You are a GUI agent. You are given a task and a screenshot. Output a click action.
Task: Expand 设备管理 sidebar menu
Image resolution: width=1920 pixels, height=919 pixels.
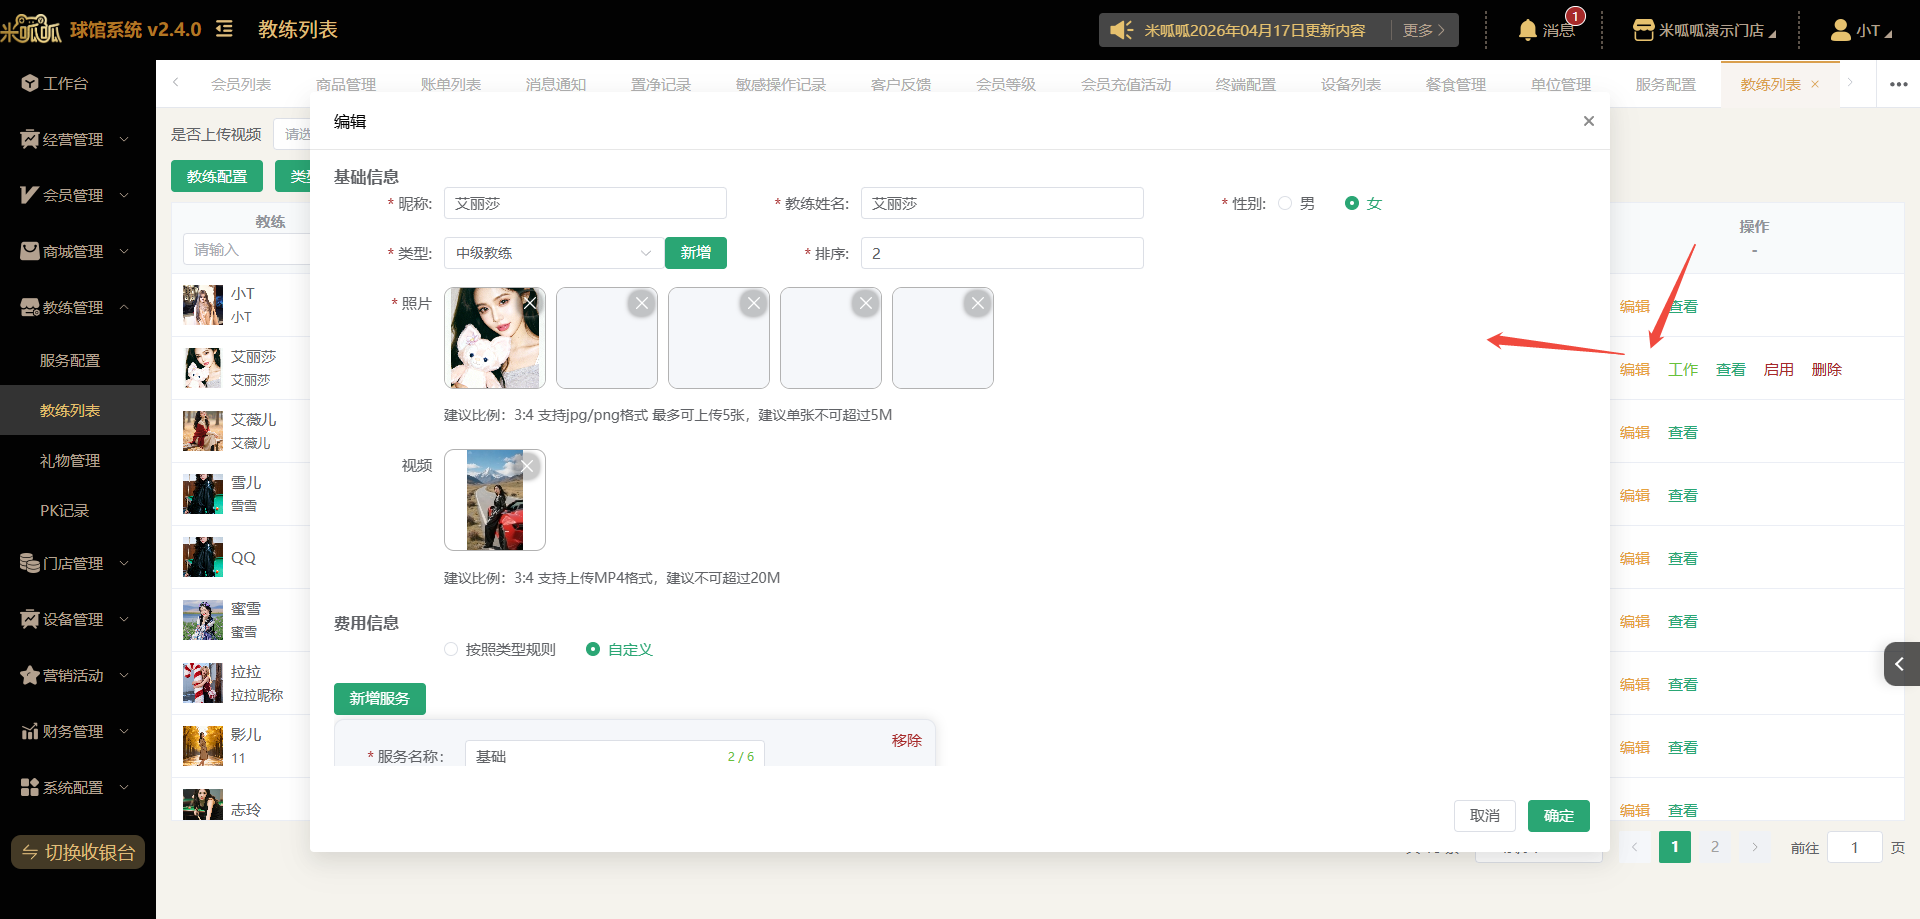click(75, 619)
